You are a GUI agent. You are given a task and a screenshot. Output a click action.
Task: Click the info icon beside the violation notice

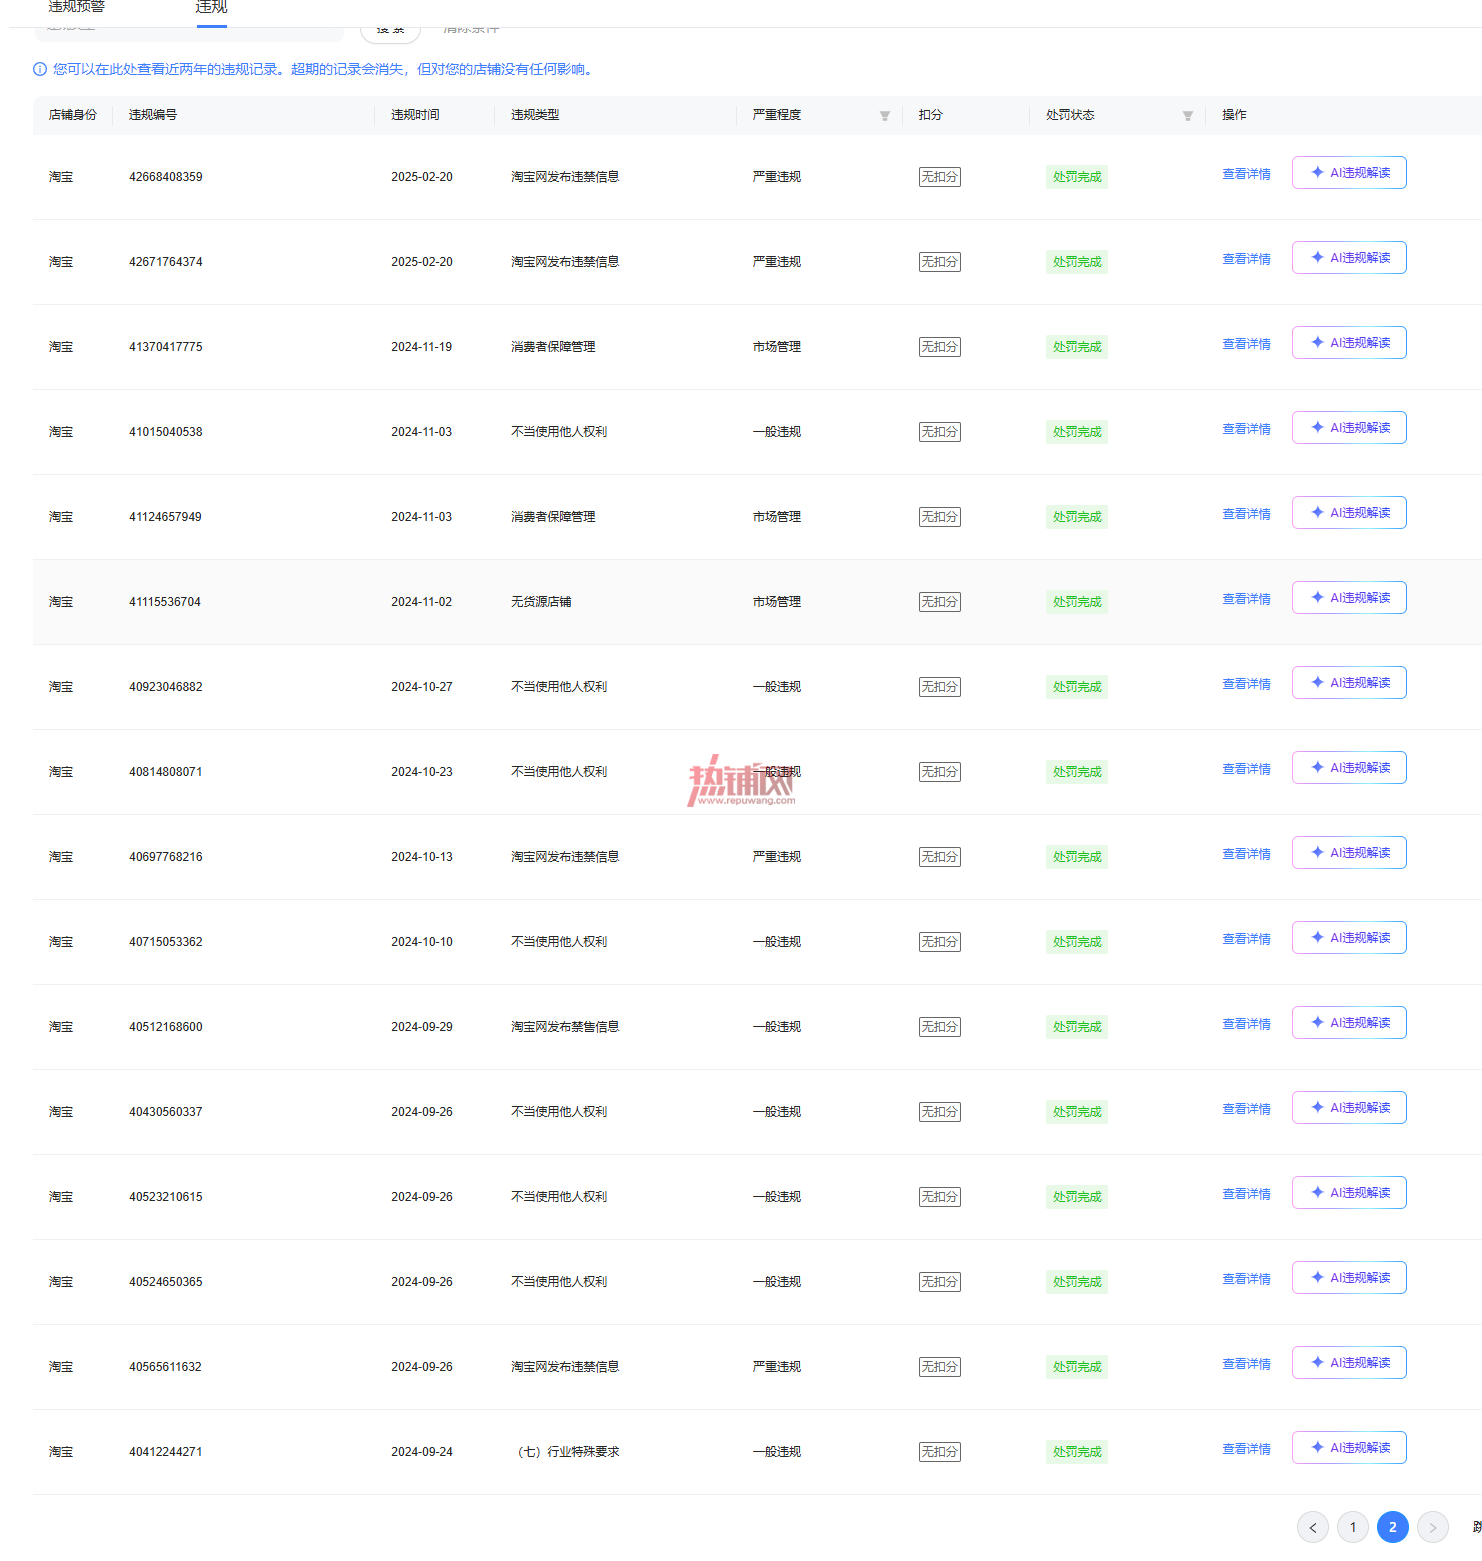tap(40, 69)
